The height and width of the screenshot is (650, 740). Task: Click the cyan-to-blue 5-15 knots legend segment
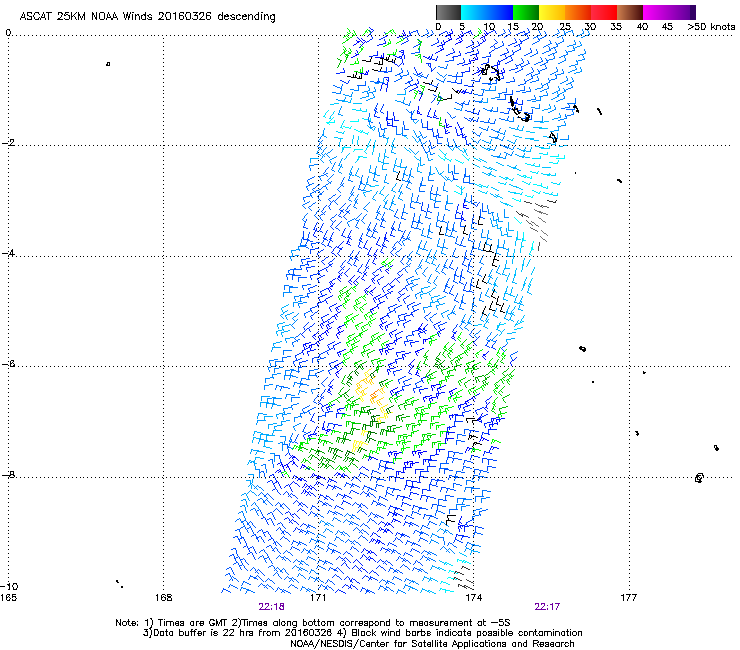pyautogui.click(x=487, y=12)
